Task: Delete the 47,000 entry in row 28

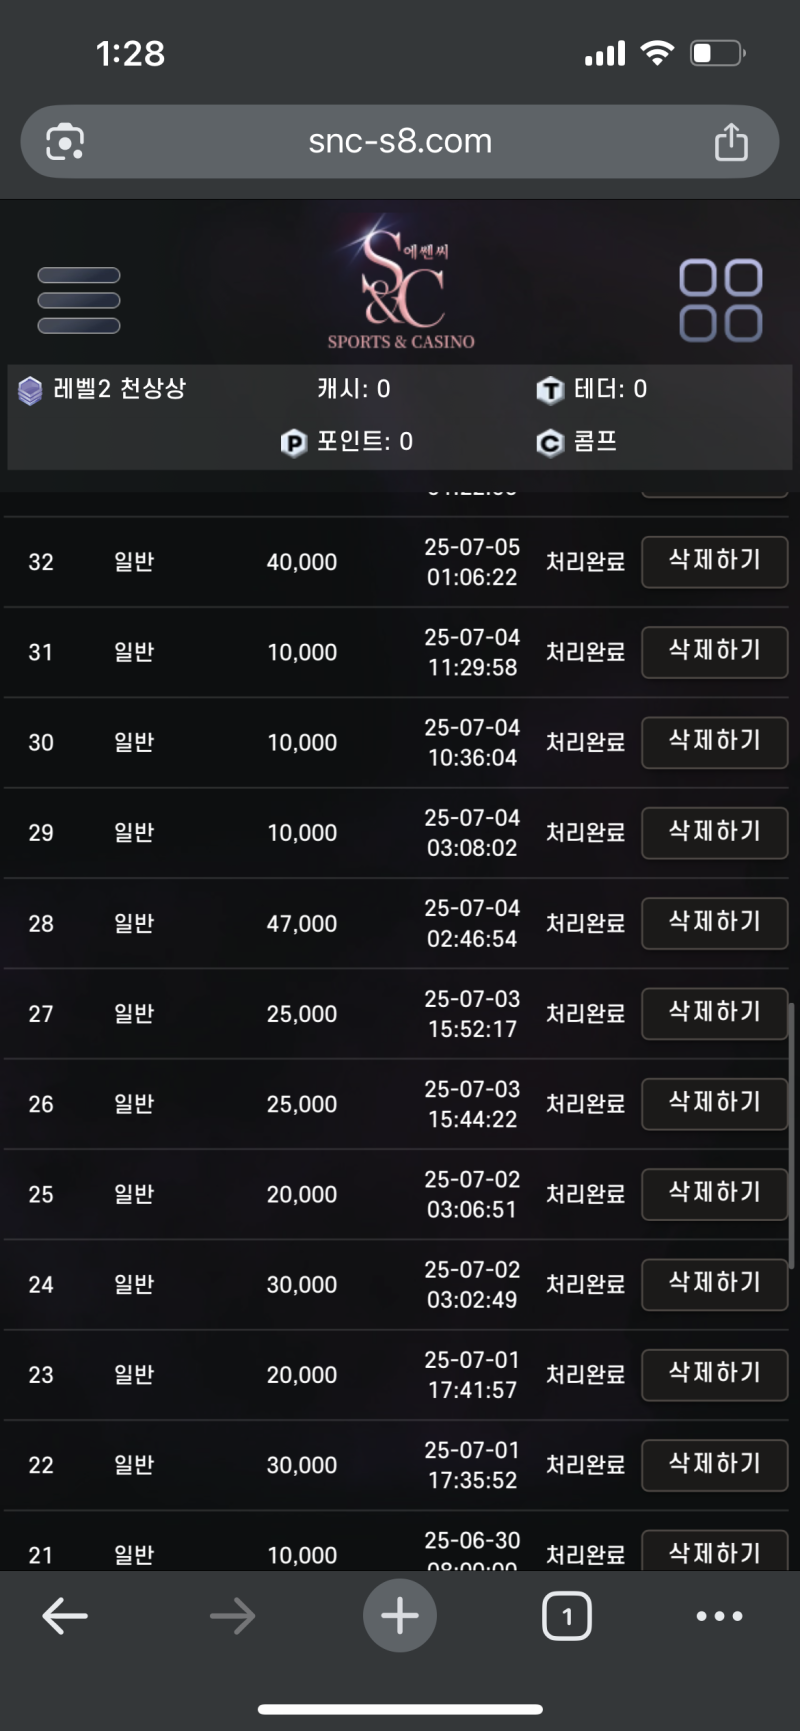Action: [x=715, y=922]
